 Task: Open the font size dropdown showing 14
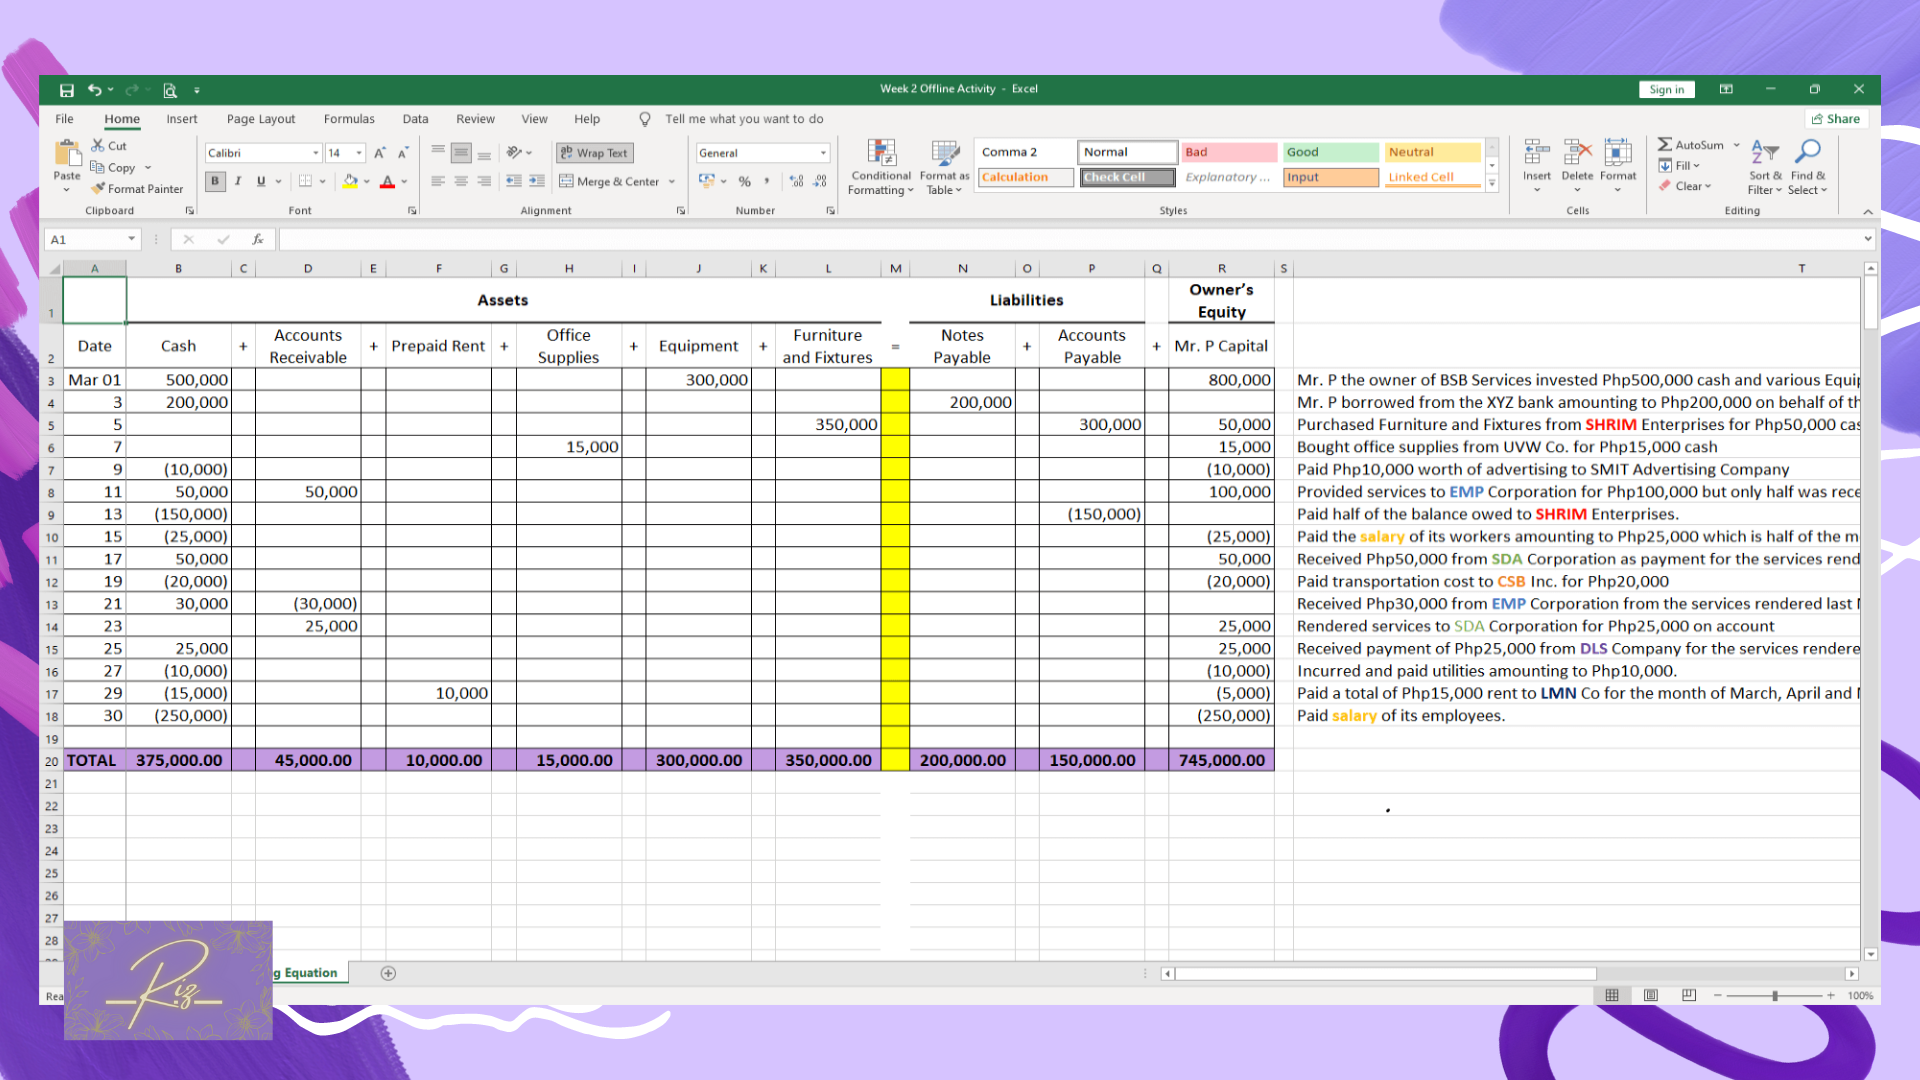pyautogui.click(x=359, y=153)
